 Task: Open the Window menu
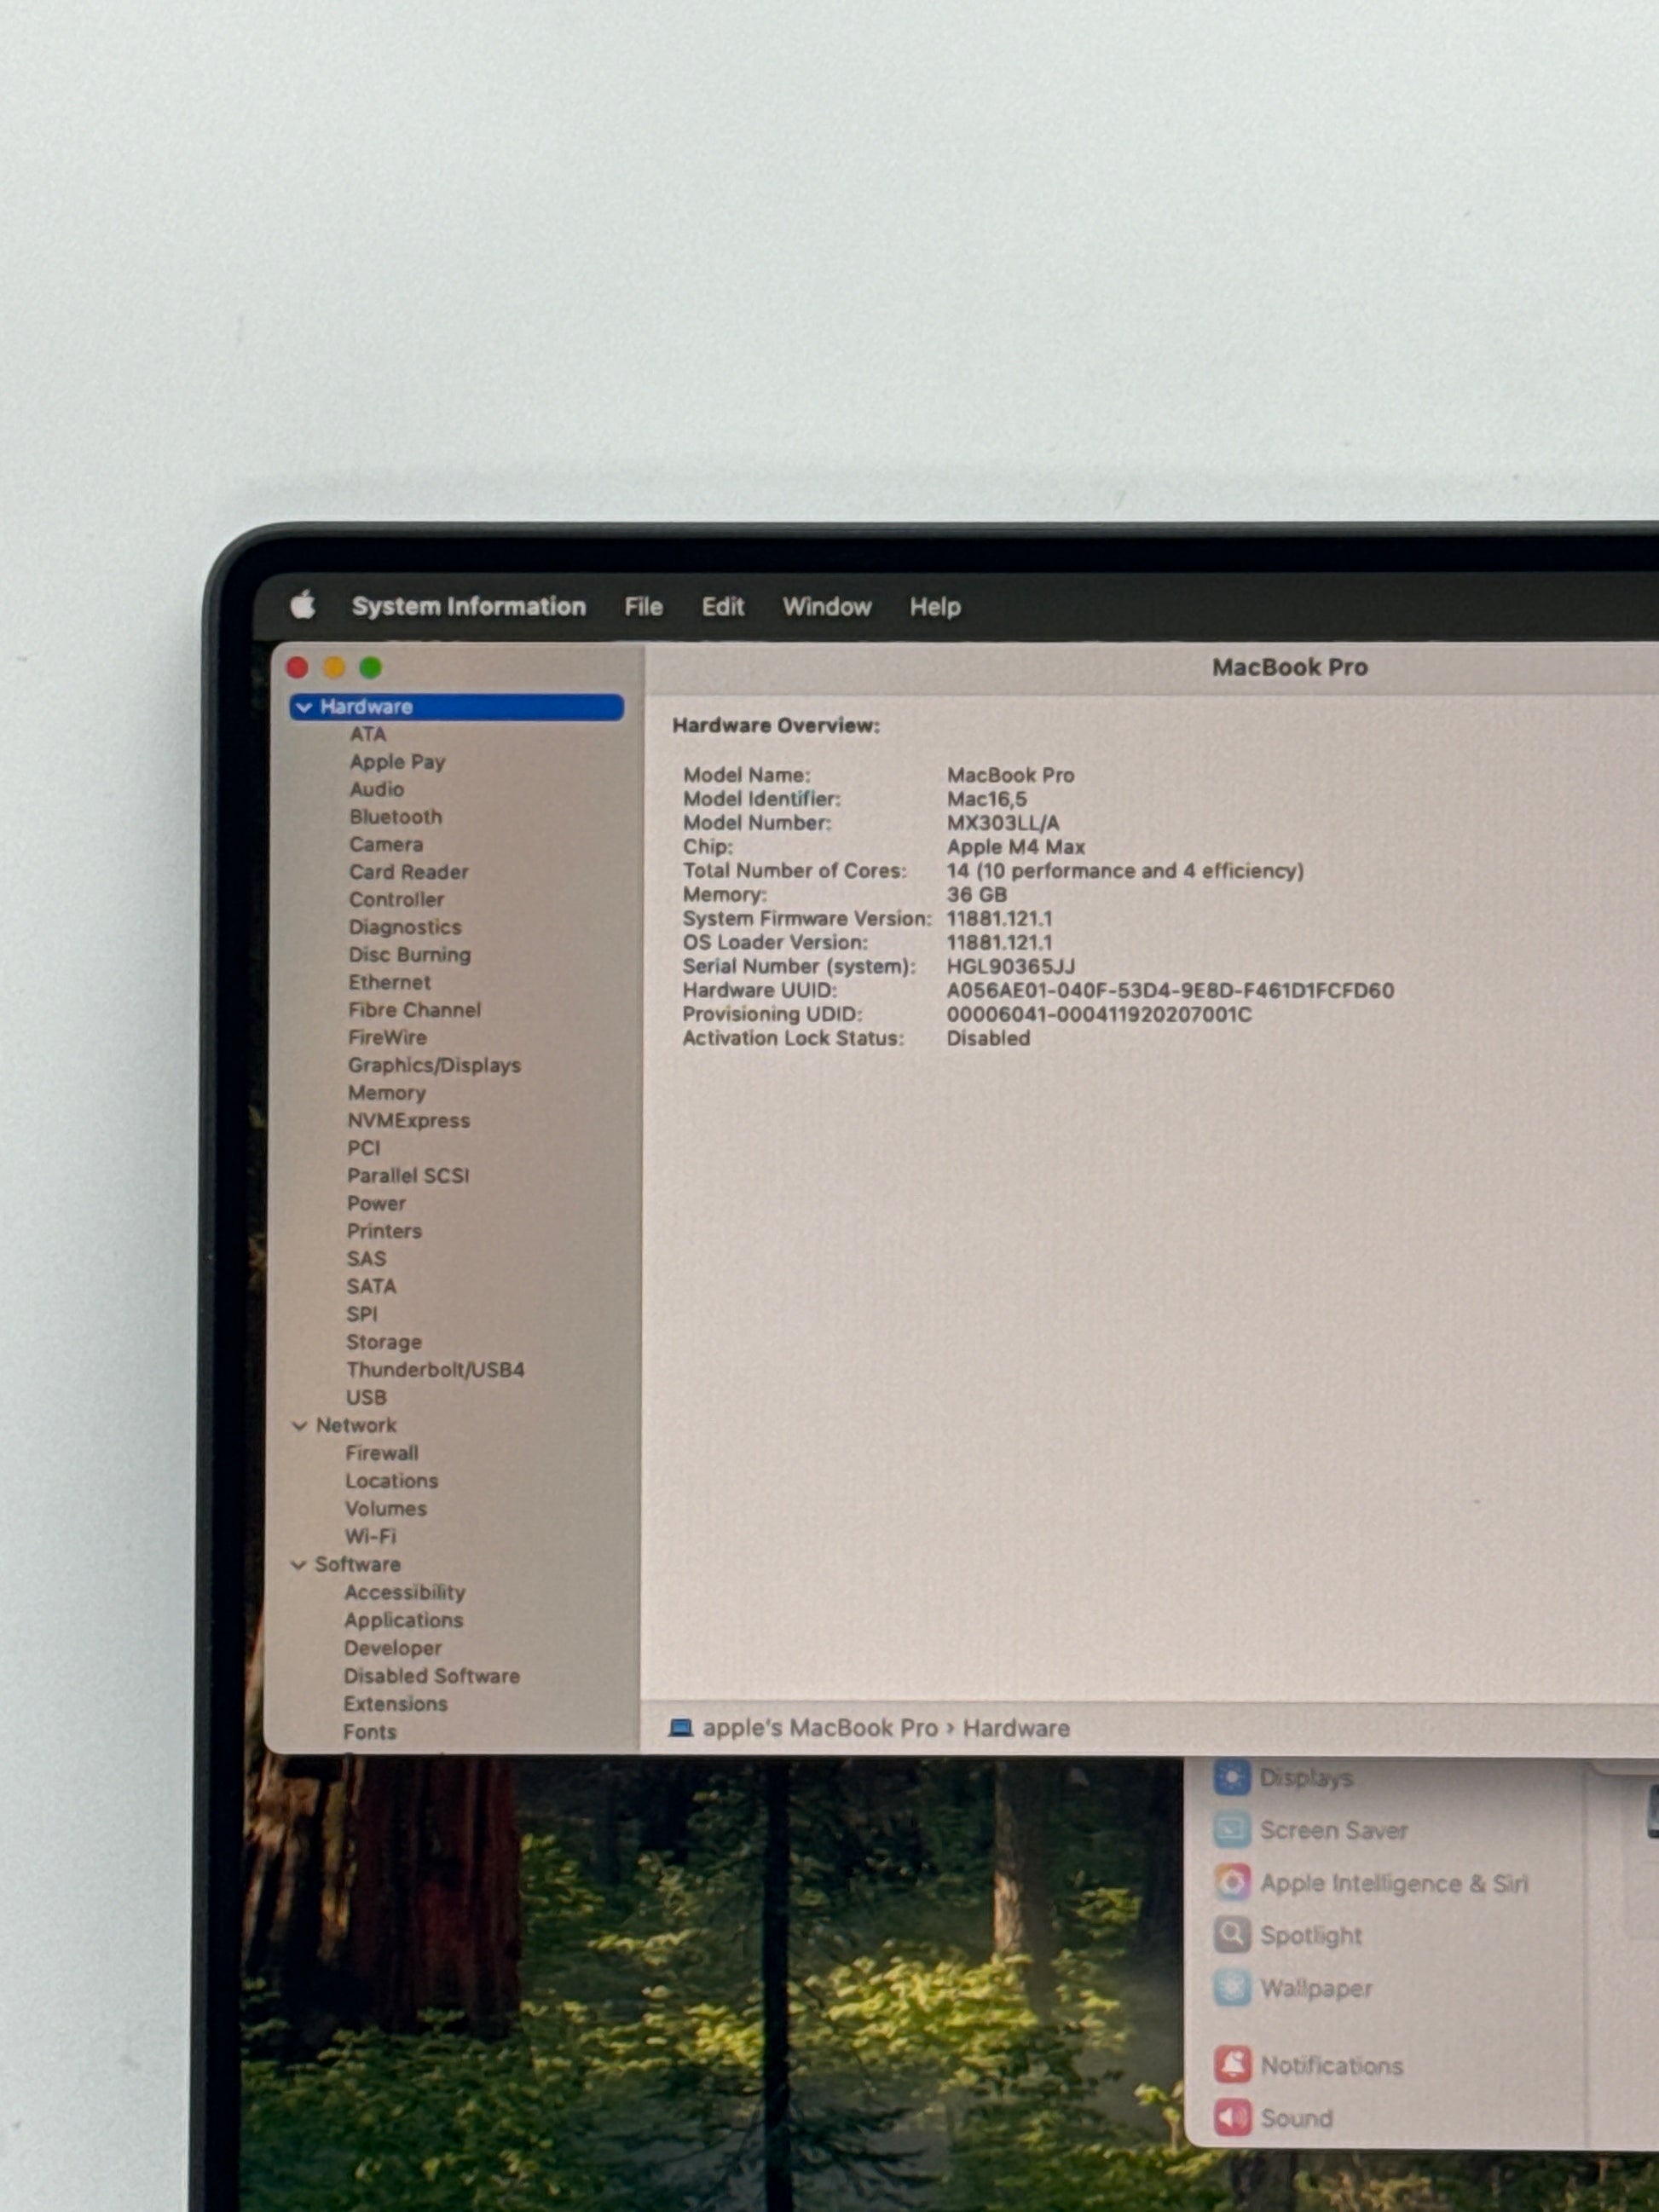pos(826,607)
